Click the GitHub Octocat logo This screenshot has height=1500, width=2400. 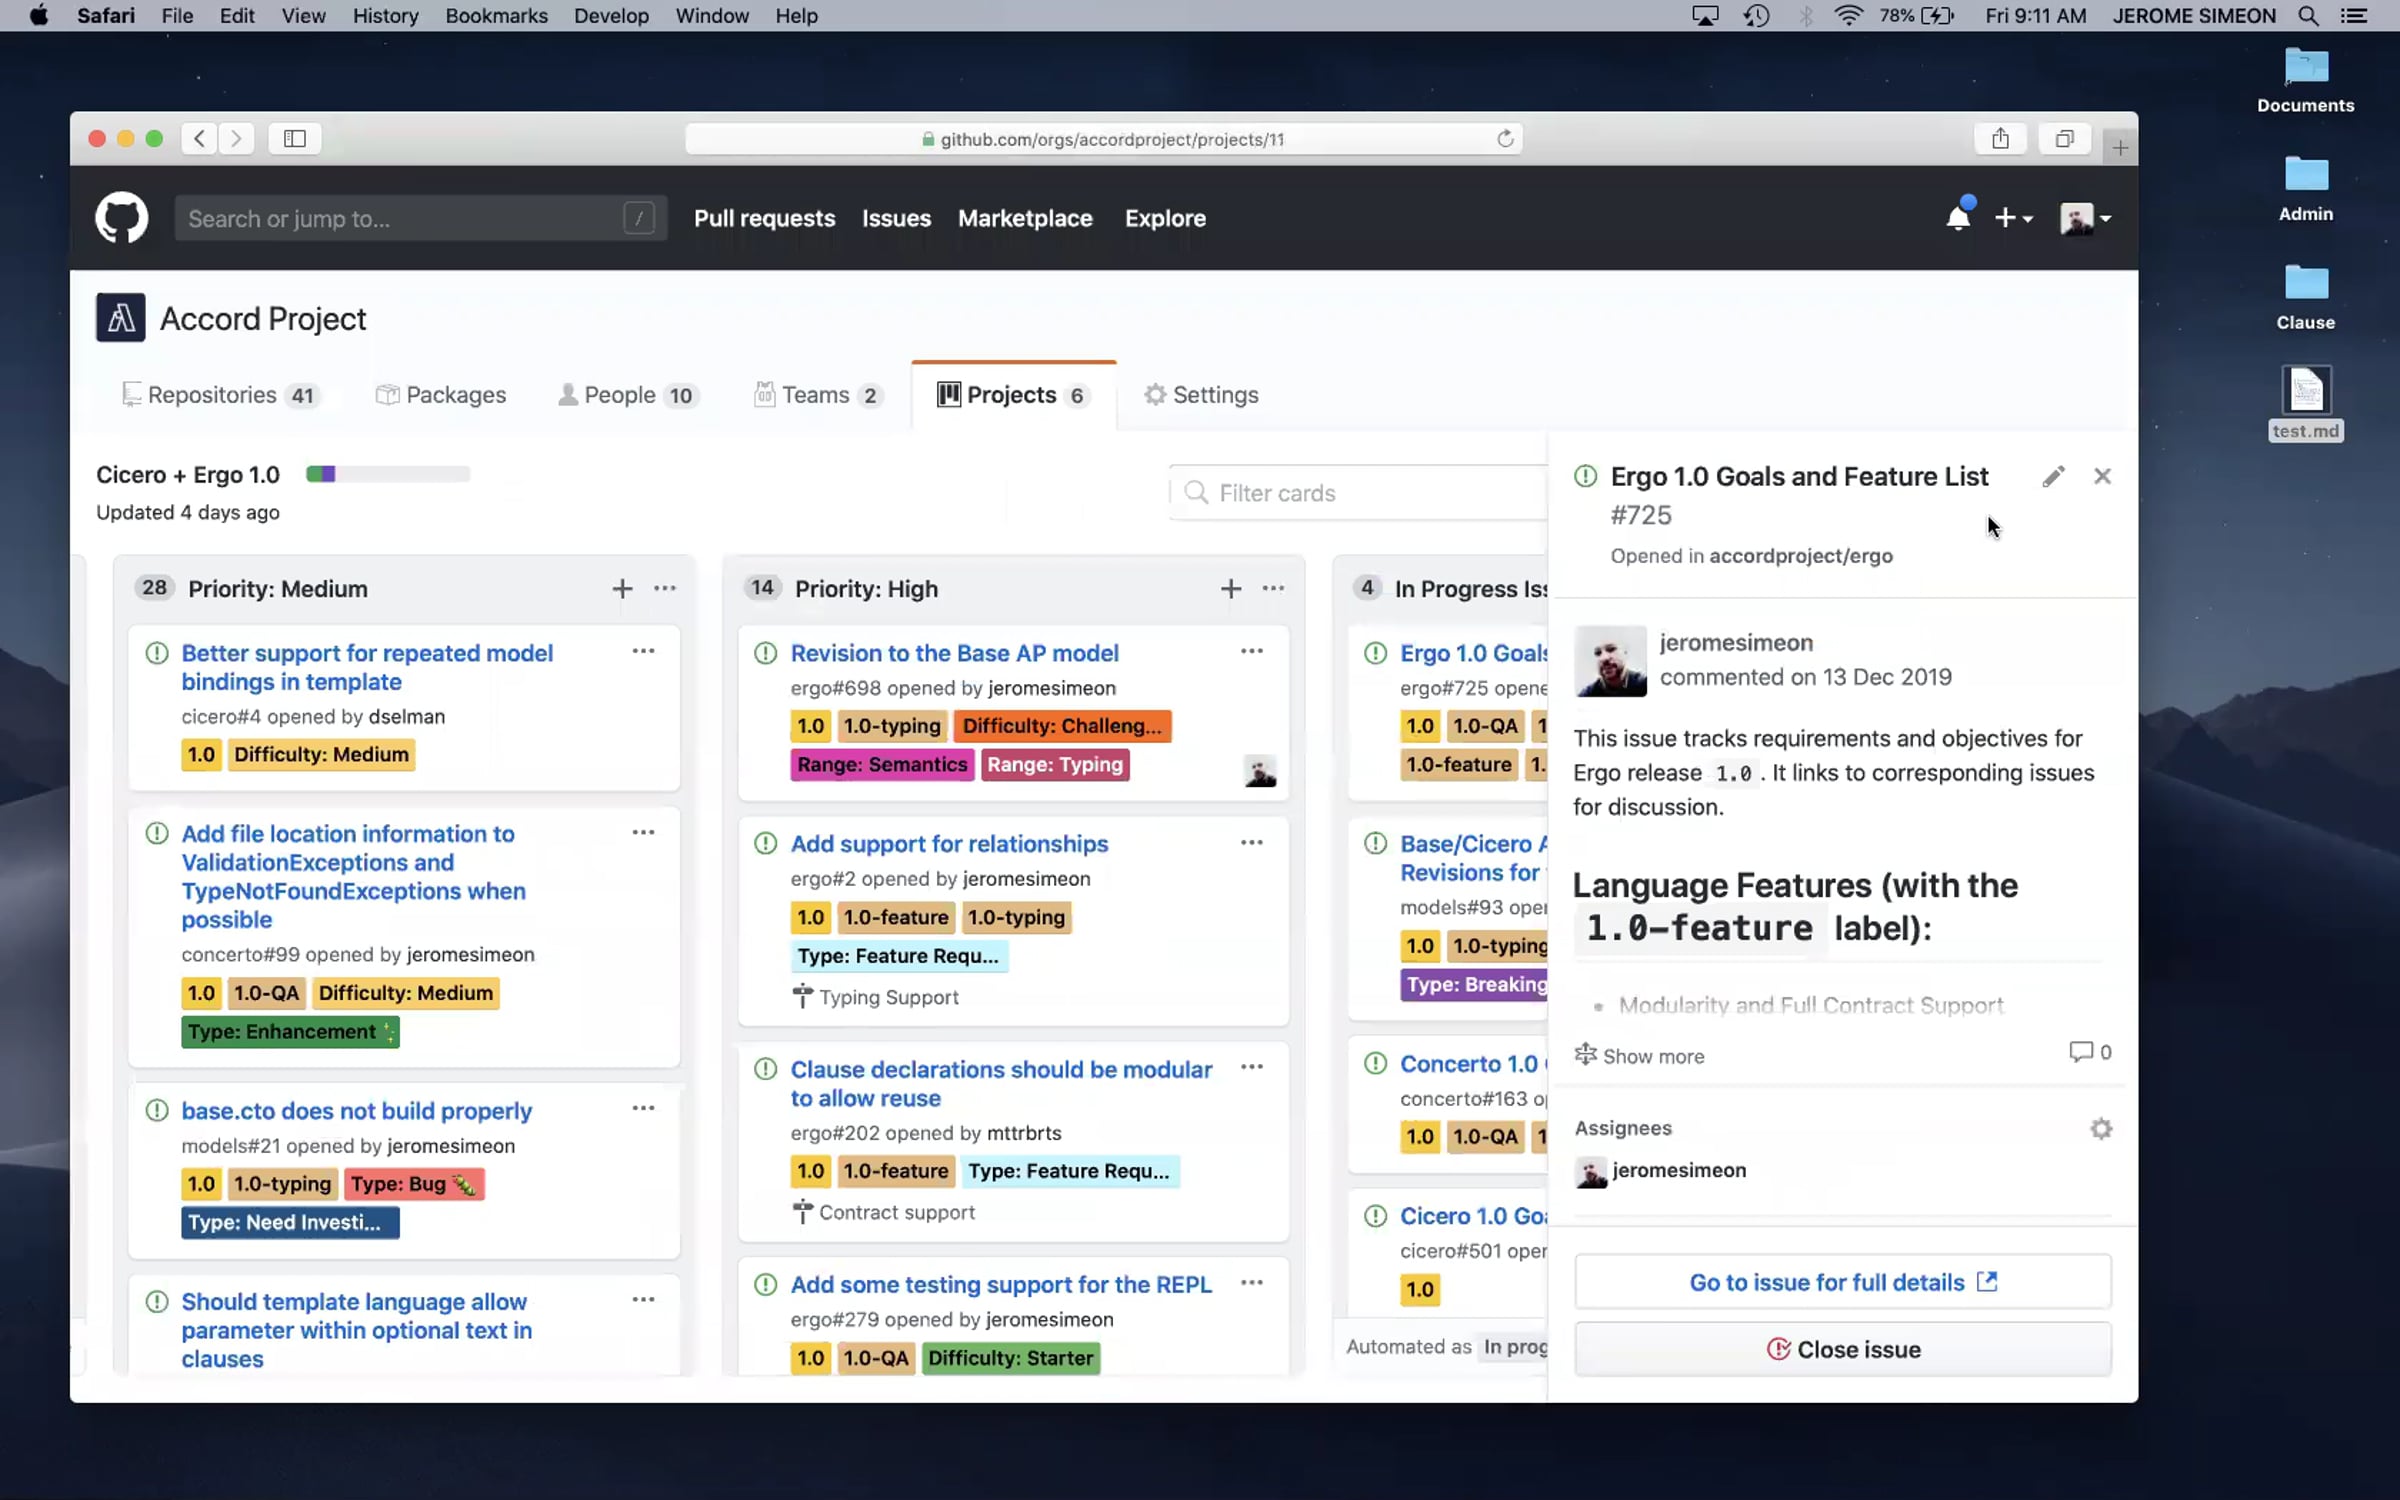point(121,218)
